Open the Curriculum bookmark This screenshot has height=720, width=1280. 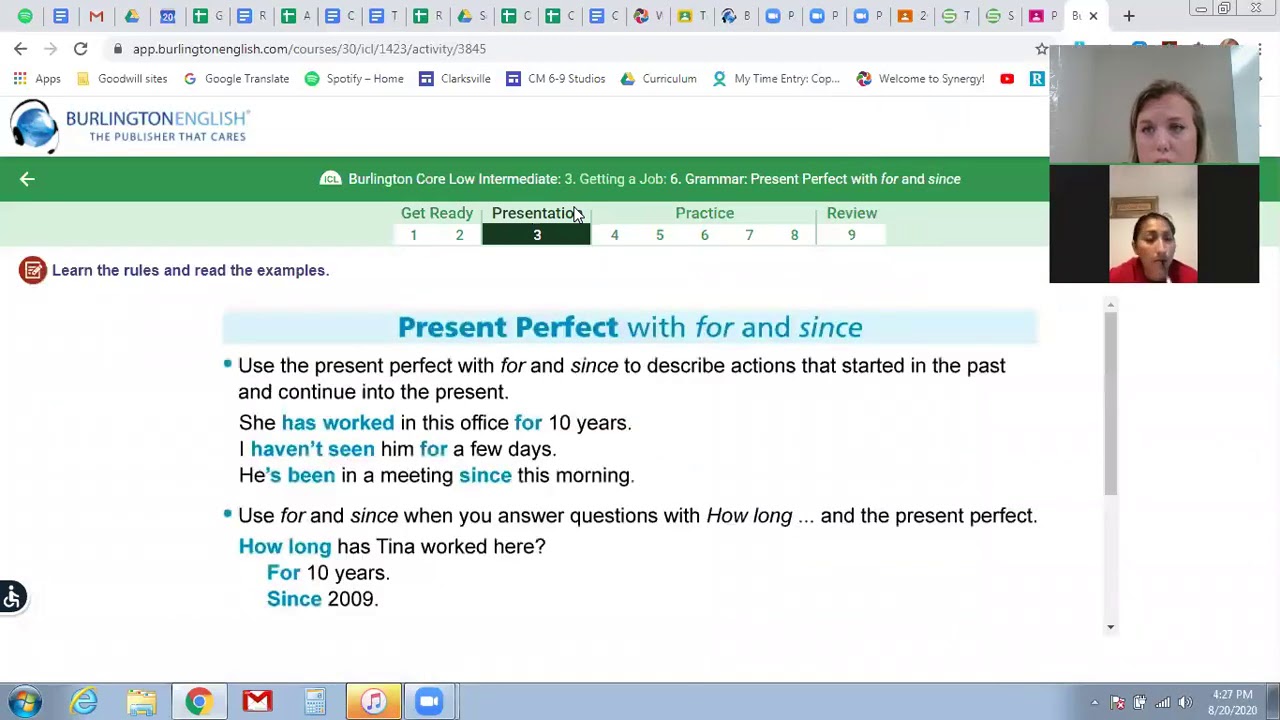coord(658,78)
